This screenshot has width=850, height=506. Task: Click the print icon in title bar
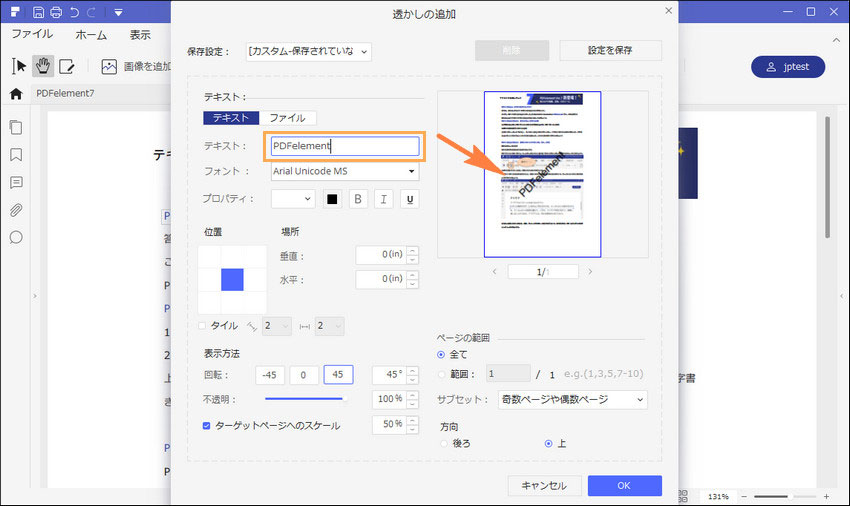(x=56, y=12)
